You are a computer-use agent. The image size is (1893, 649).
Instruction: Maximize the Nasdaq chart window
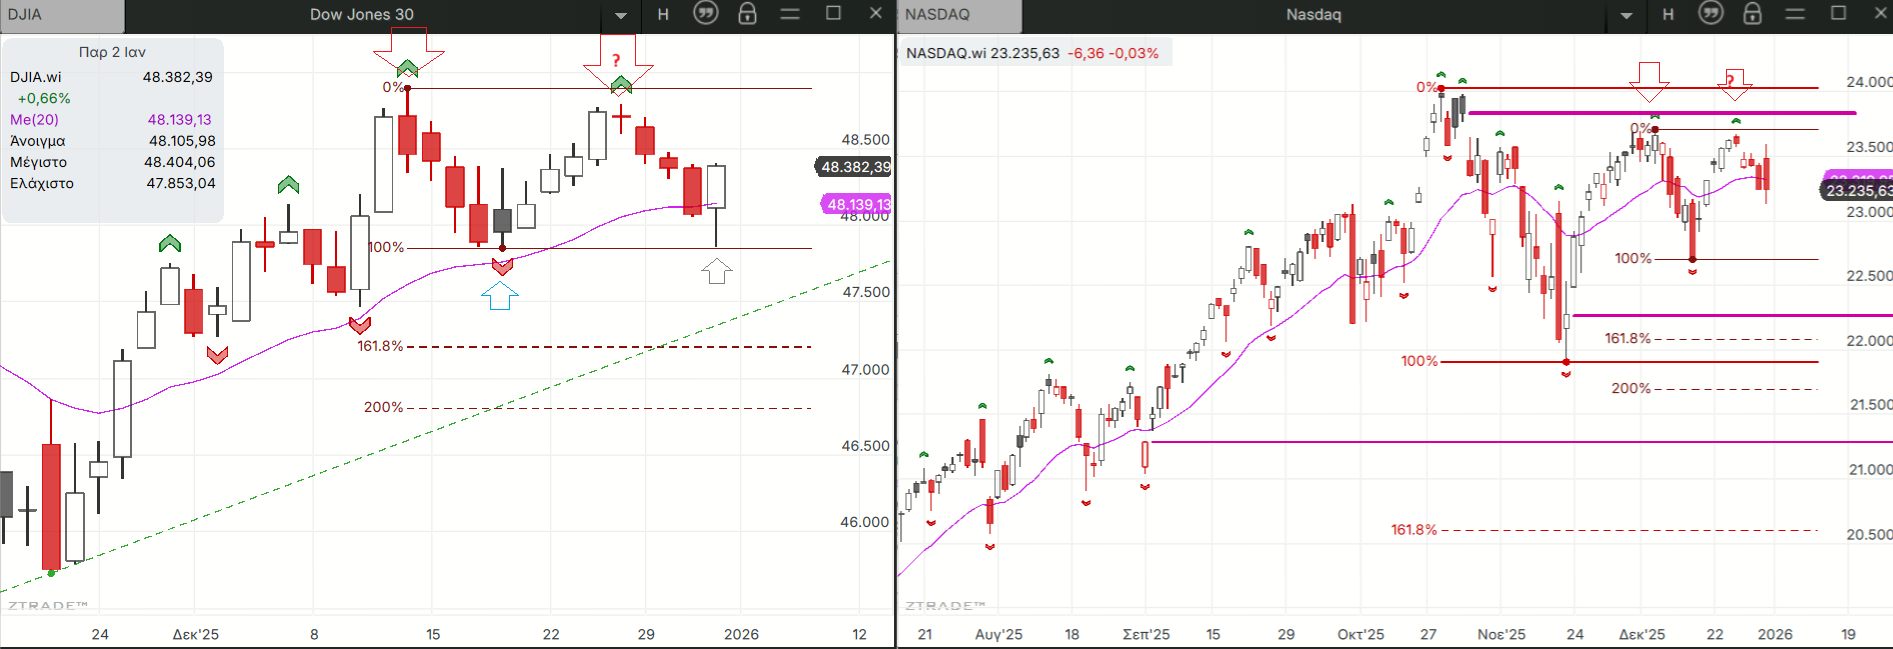tap(1838, 13)
